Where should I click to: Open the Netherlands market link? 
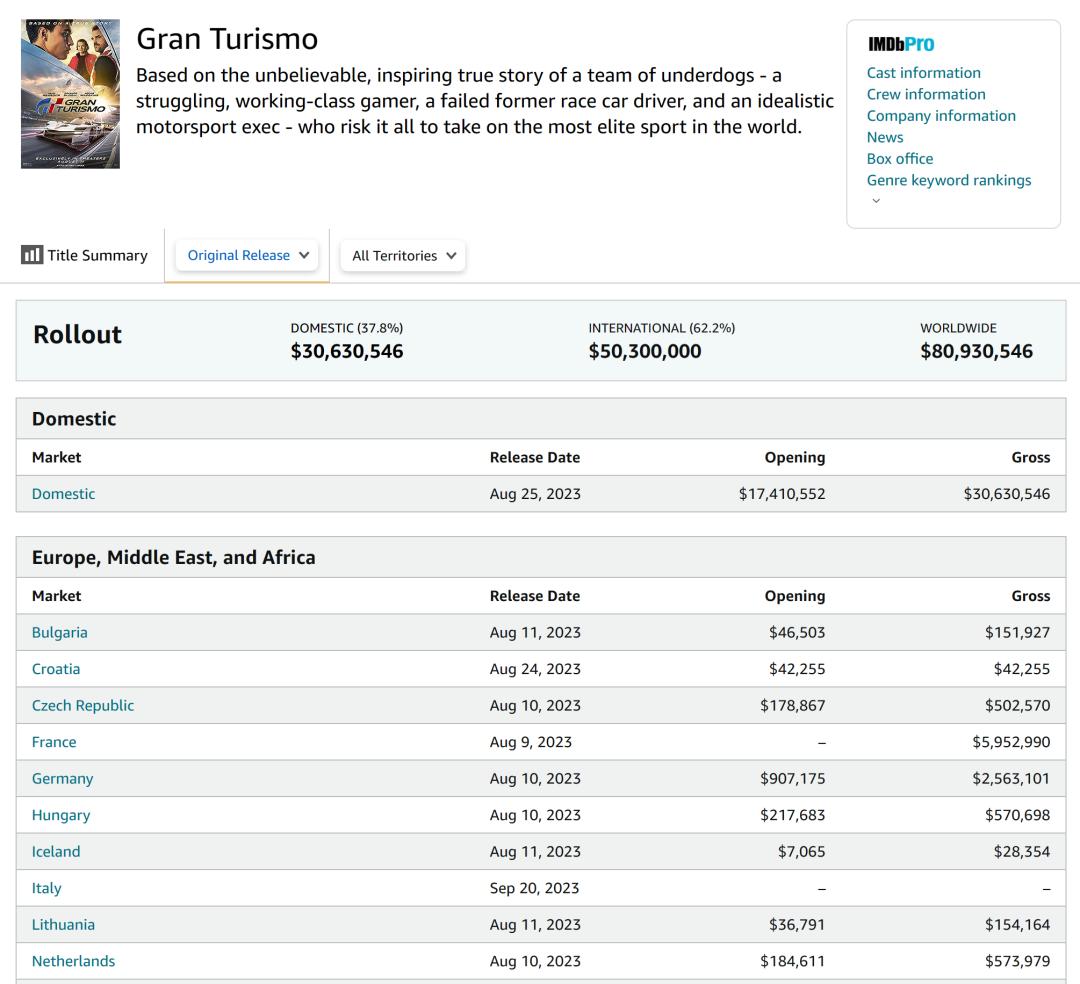(73, 961)
